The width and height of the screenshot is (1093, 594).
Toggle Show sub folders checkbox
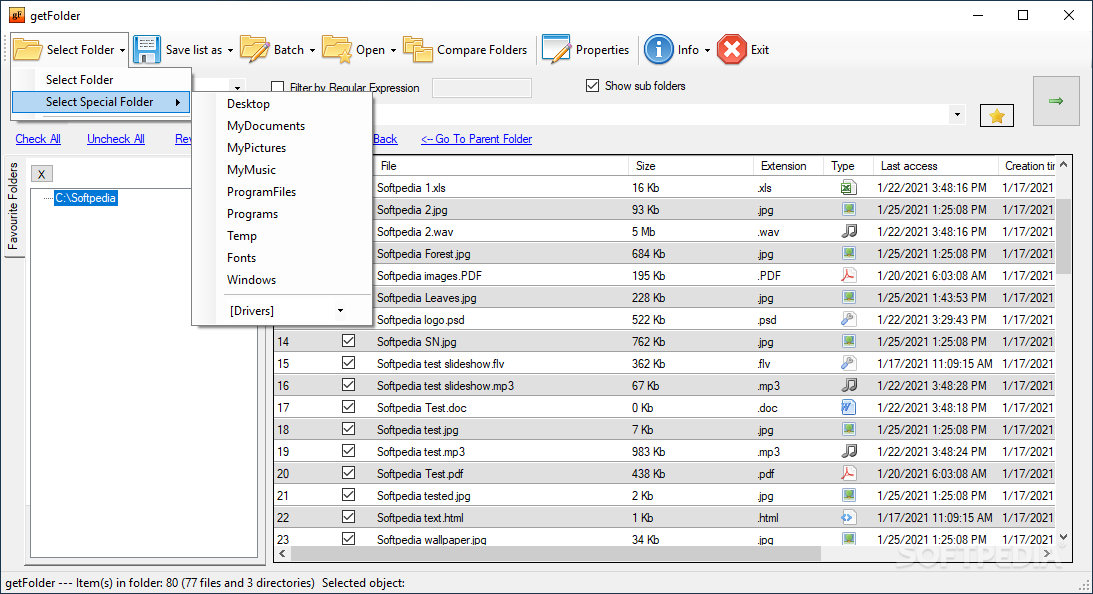(x=593, y=86)
